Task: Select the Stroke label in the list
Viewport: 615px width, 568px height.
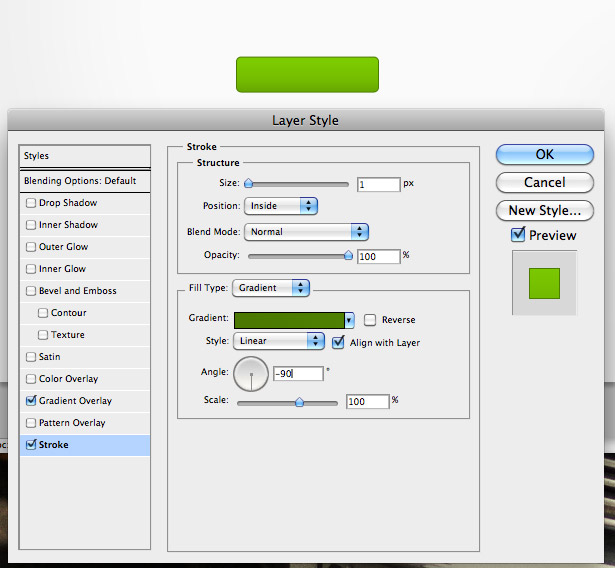Action: click(53, 445)
